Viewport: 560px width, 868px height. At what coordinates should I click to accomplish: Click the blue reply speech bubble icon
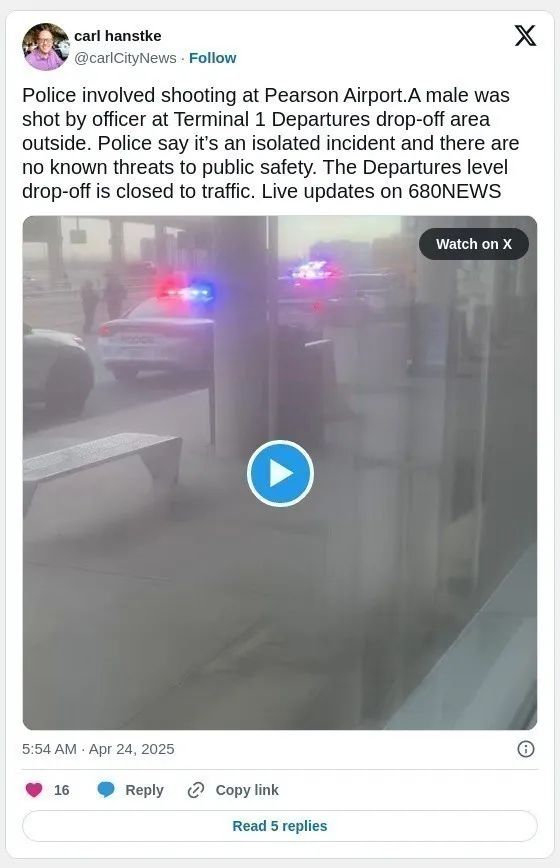click(x=106, y=790)
